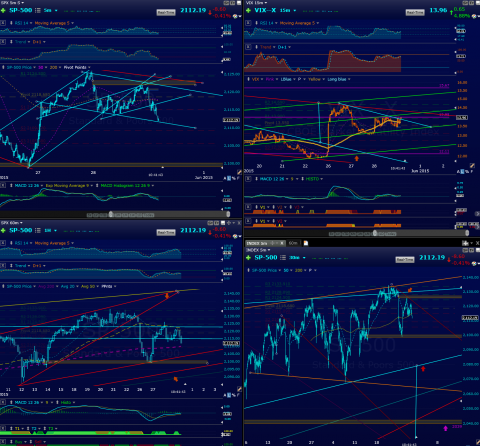This screenshot has height=446, width=480.
Task: Switch to the 60m tab
Action: pyautogui.click(x=293, y=243)
